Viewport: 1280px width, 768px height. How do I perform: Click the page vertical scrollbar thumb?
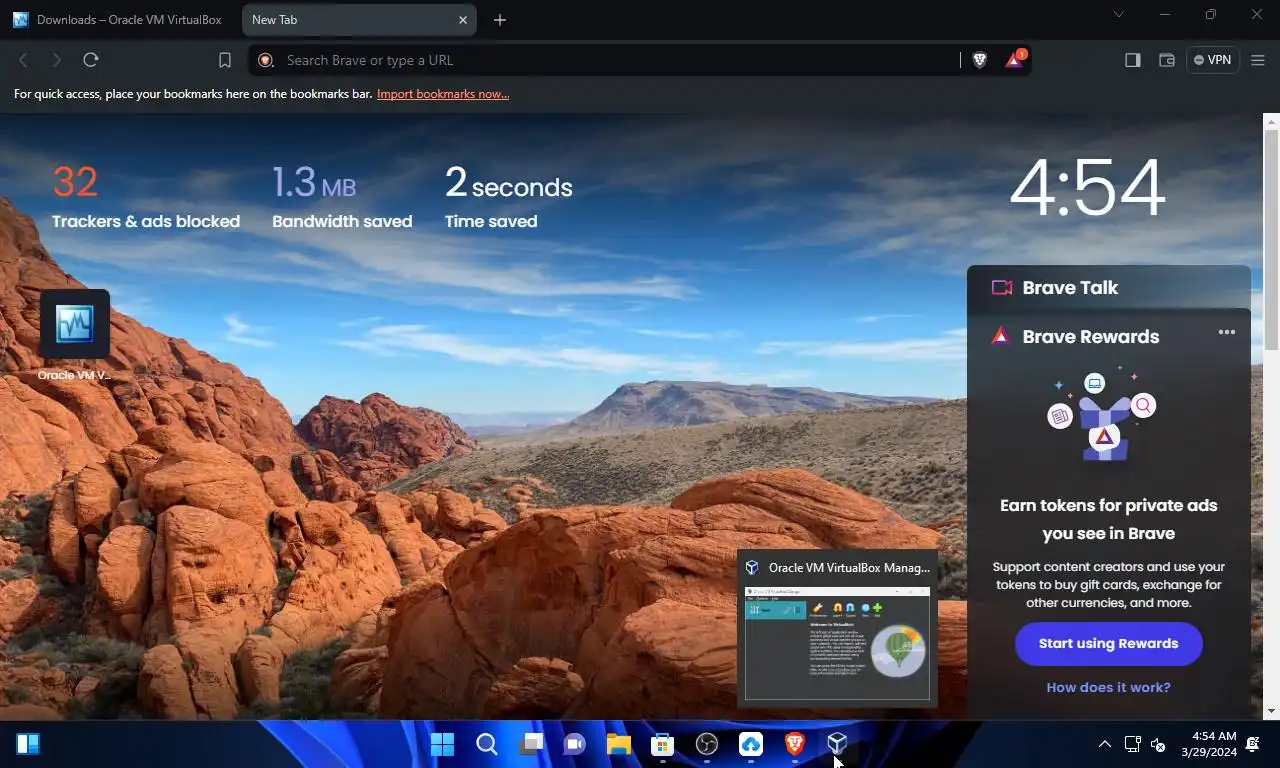1271,240
